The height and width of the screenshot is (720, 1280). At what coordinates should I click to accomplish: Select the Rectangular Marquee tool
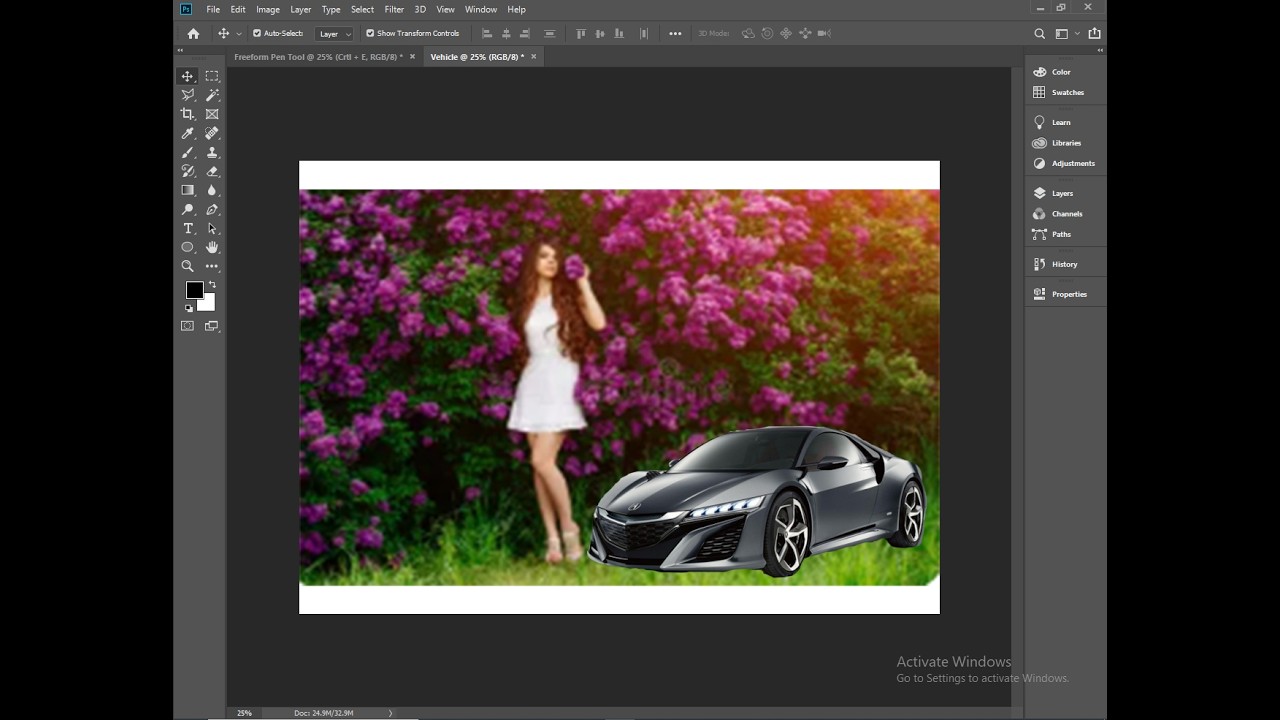pyautogui.click(x=212, y=76)
